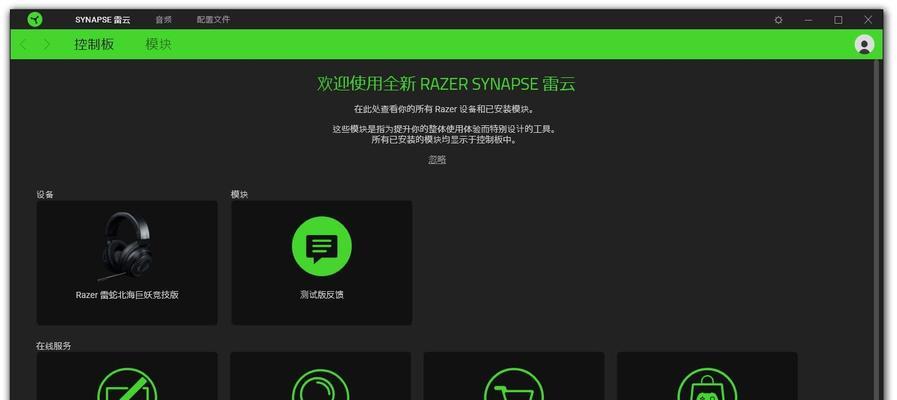
Task: Switch to the SYNAPSE 雷云 tab
Action: (x=102, y=19)
